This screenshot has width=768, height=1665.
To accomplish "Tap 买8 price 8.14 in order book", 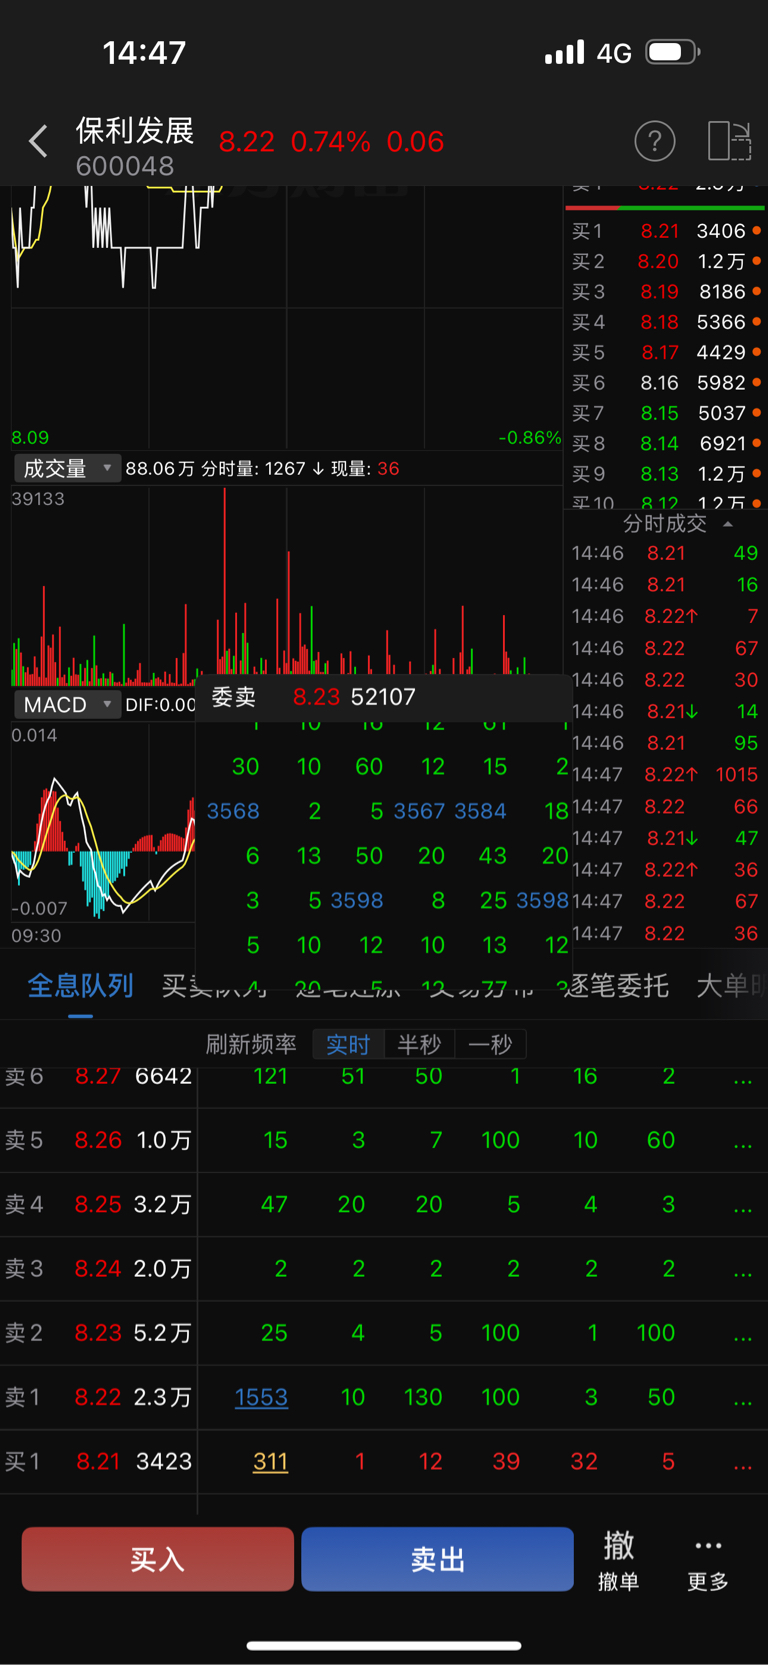I will click(x=659, y=443).
